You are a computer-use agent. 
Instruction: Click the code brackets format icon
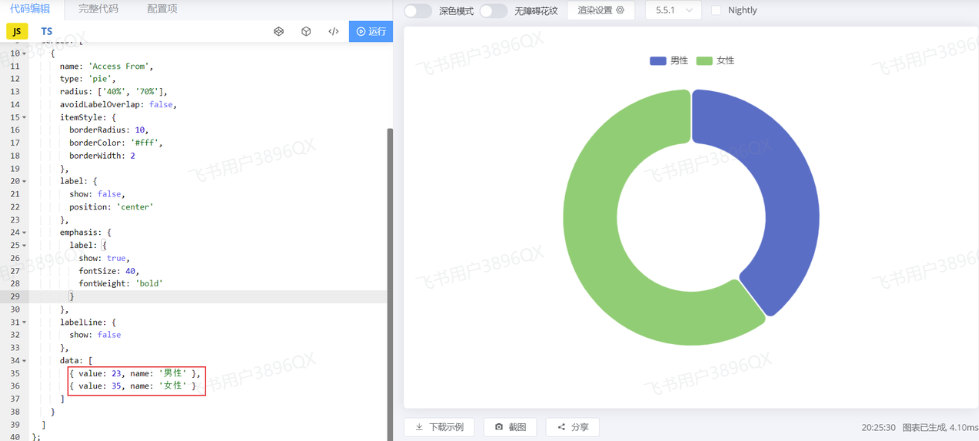333,31
